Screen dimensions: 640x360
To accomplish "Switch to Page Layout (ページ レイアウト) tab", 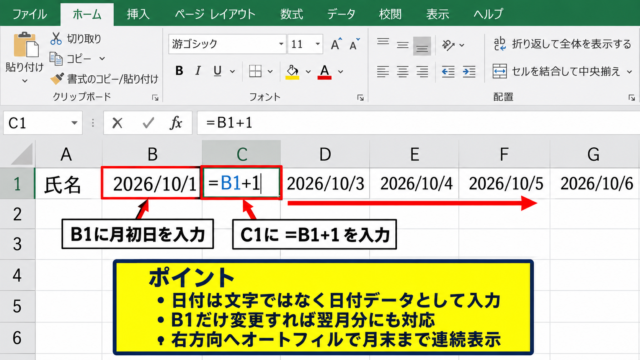I will pos(215,14).
